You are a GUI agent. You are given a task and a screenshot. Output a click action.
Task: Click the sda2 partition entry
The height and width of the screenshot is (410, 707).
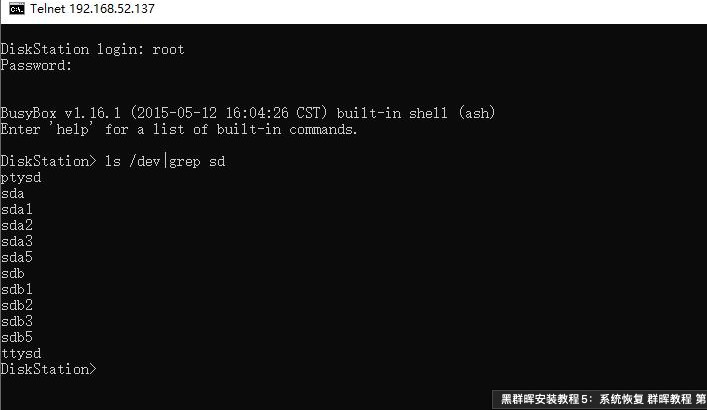point(16,225)
